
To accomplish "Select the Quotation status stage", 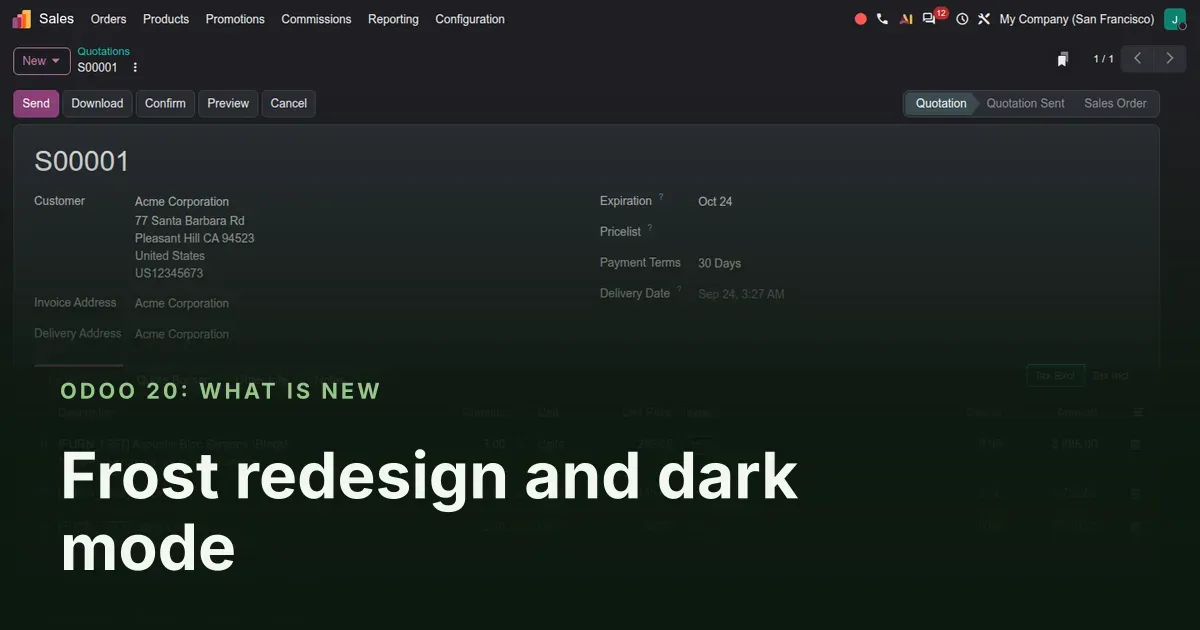I will [x=940, y=103].
